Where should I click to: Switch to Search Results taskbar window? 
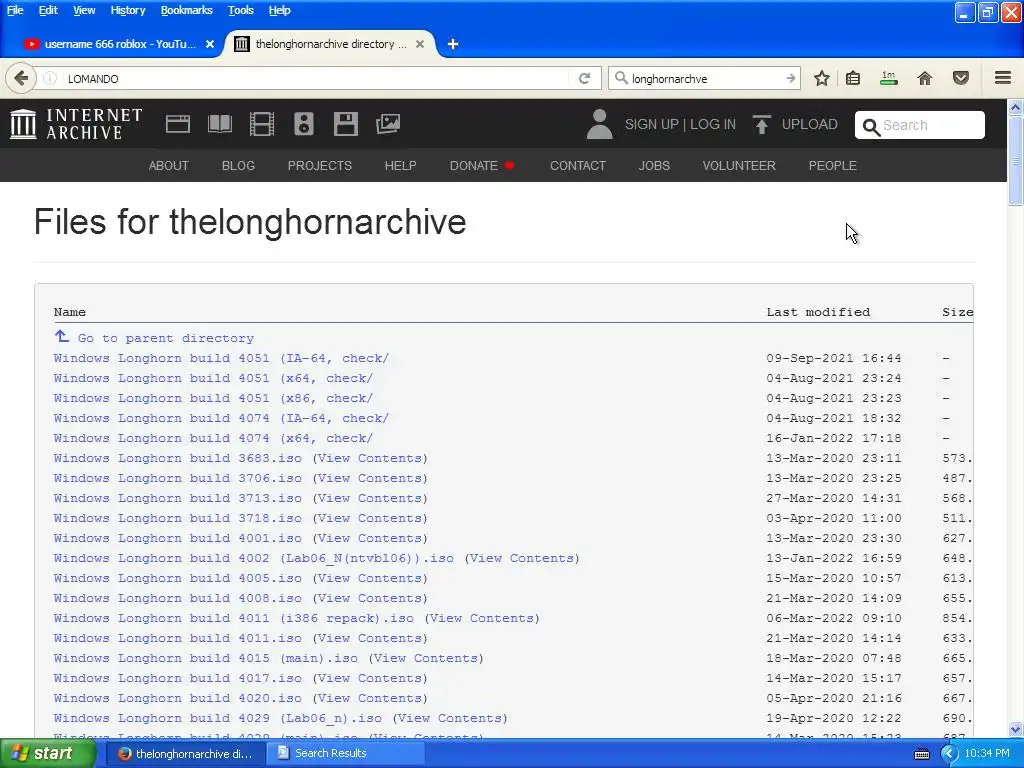pos(345,754)
